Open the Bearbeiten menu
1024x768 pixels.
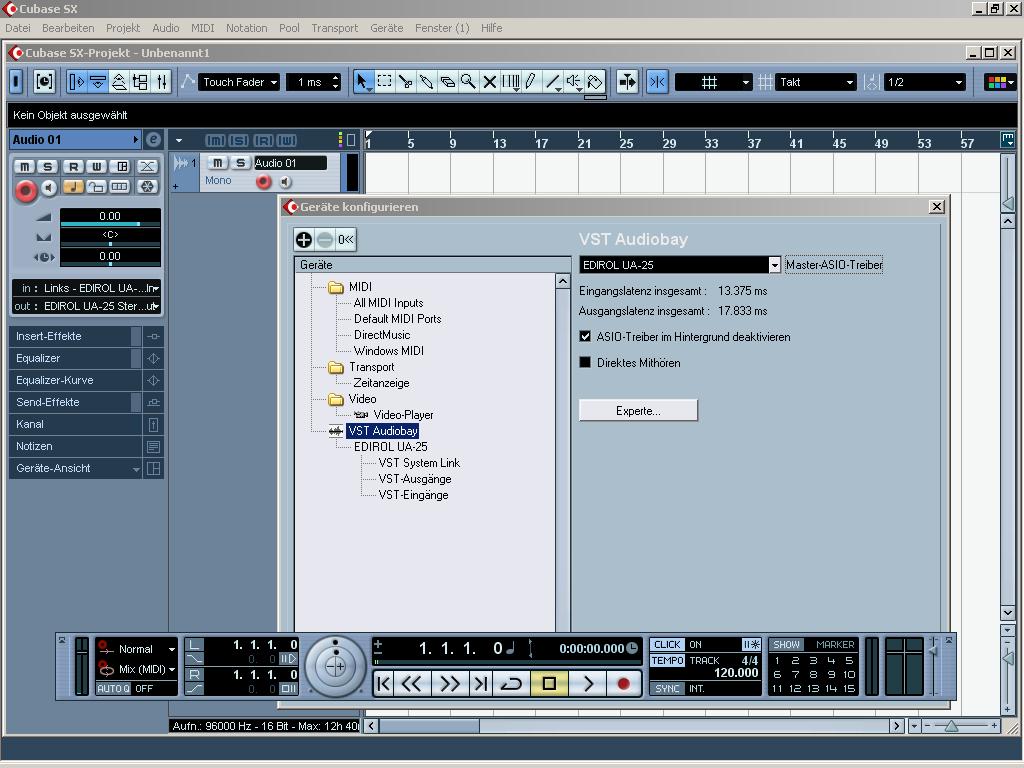pos(68,28)
